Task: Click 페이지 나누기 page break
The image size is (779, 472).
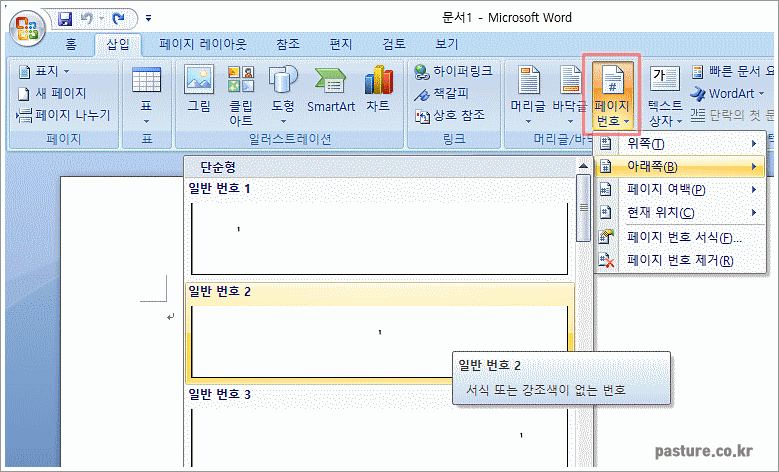Action: pos(63,116)
